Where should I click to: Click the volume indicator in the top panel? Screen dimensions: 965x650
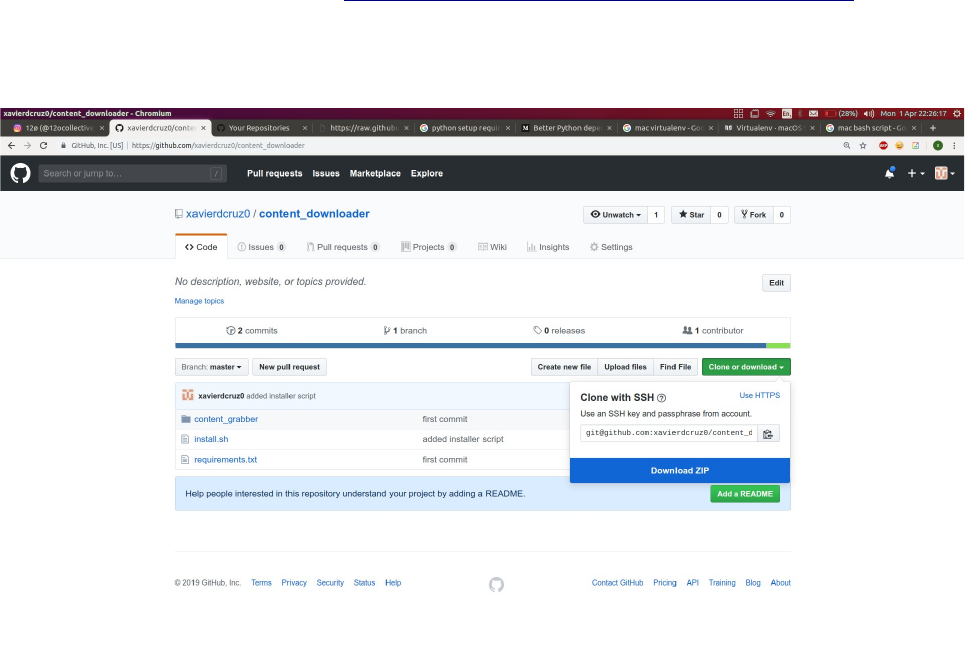click(869, 113)
